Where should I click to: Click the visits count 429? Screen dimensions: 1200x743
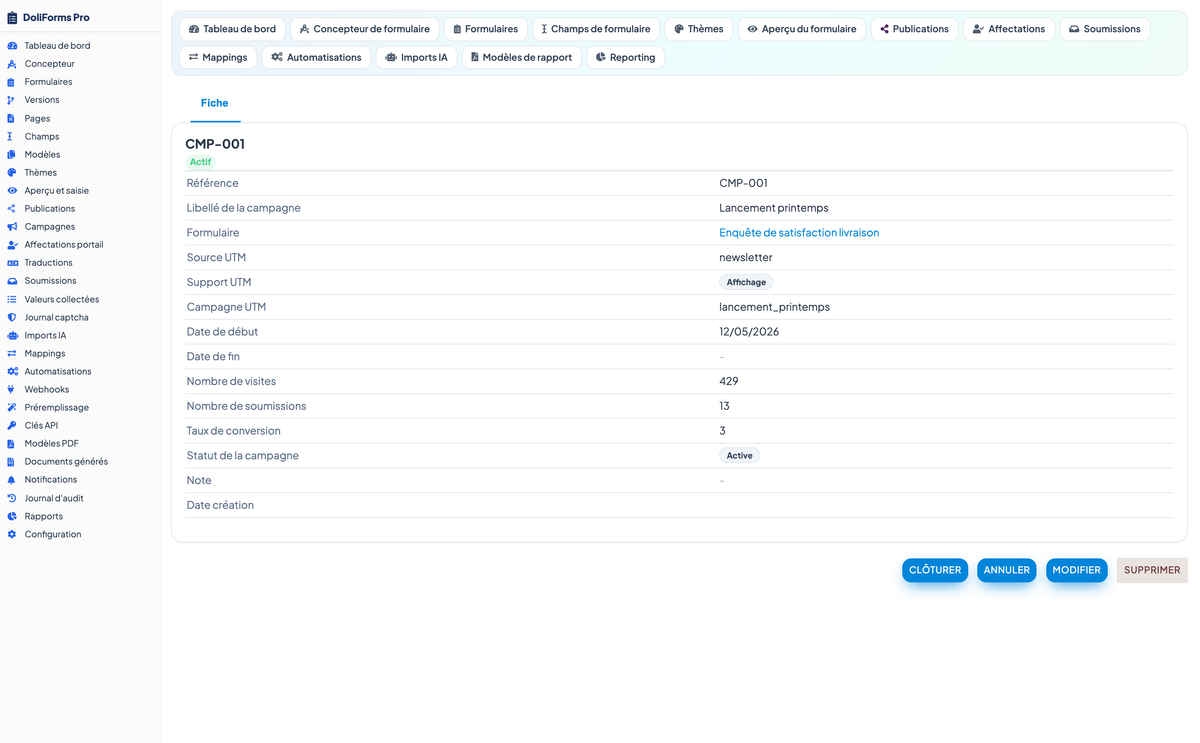729,381
